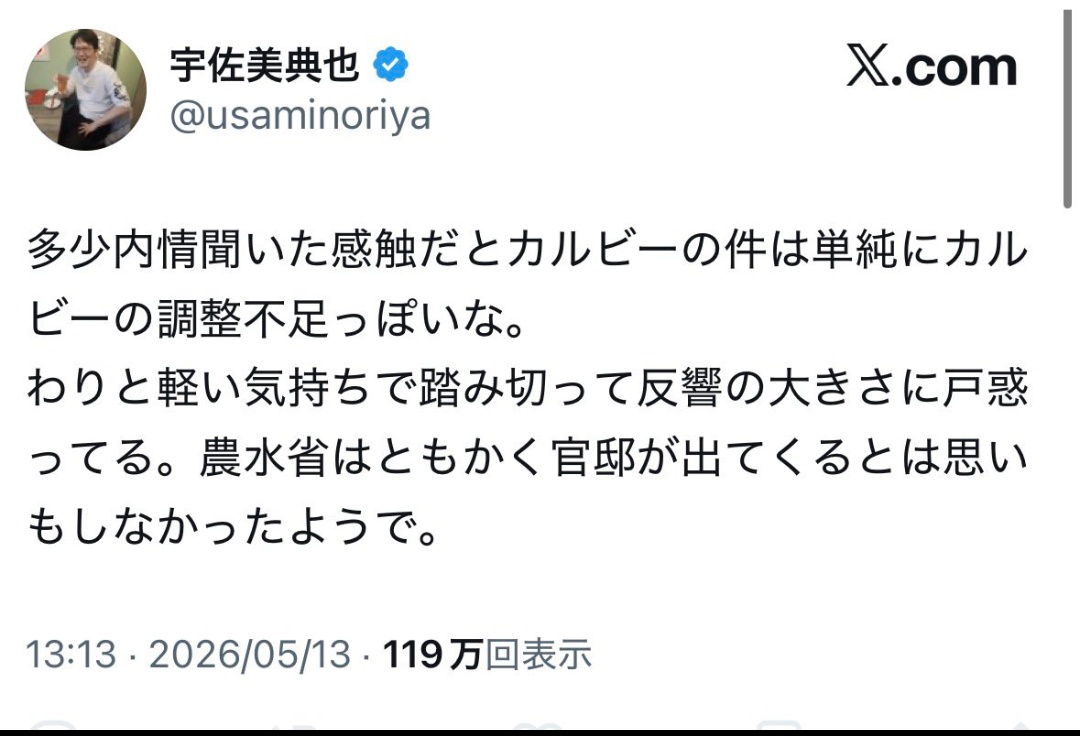The height and width of the screenshot is (736, 1080).
Task: Click the X logo icon
Action: point(868,66)
